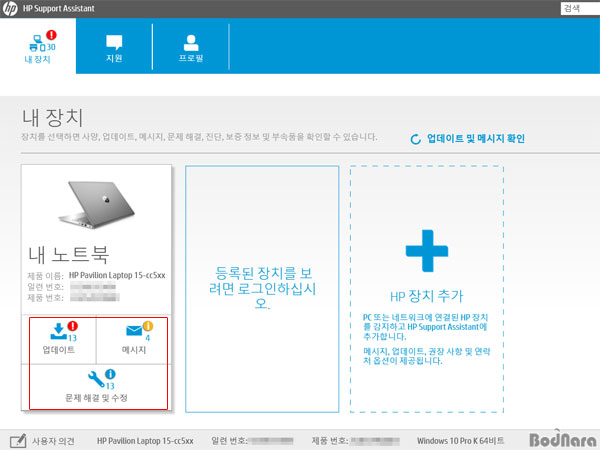This screenshot has width=600, height=450.
Task: Click the 검색 search field
Action: [x=580, y=8]
